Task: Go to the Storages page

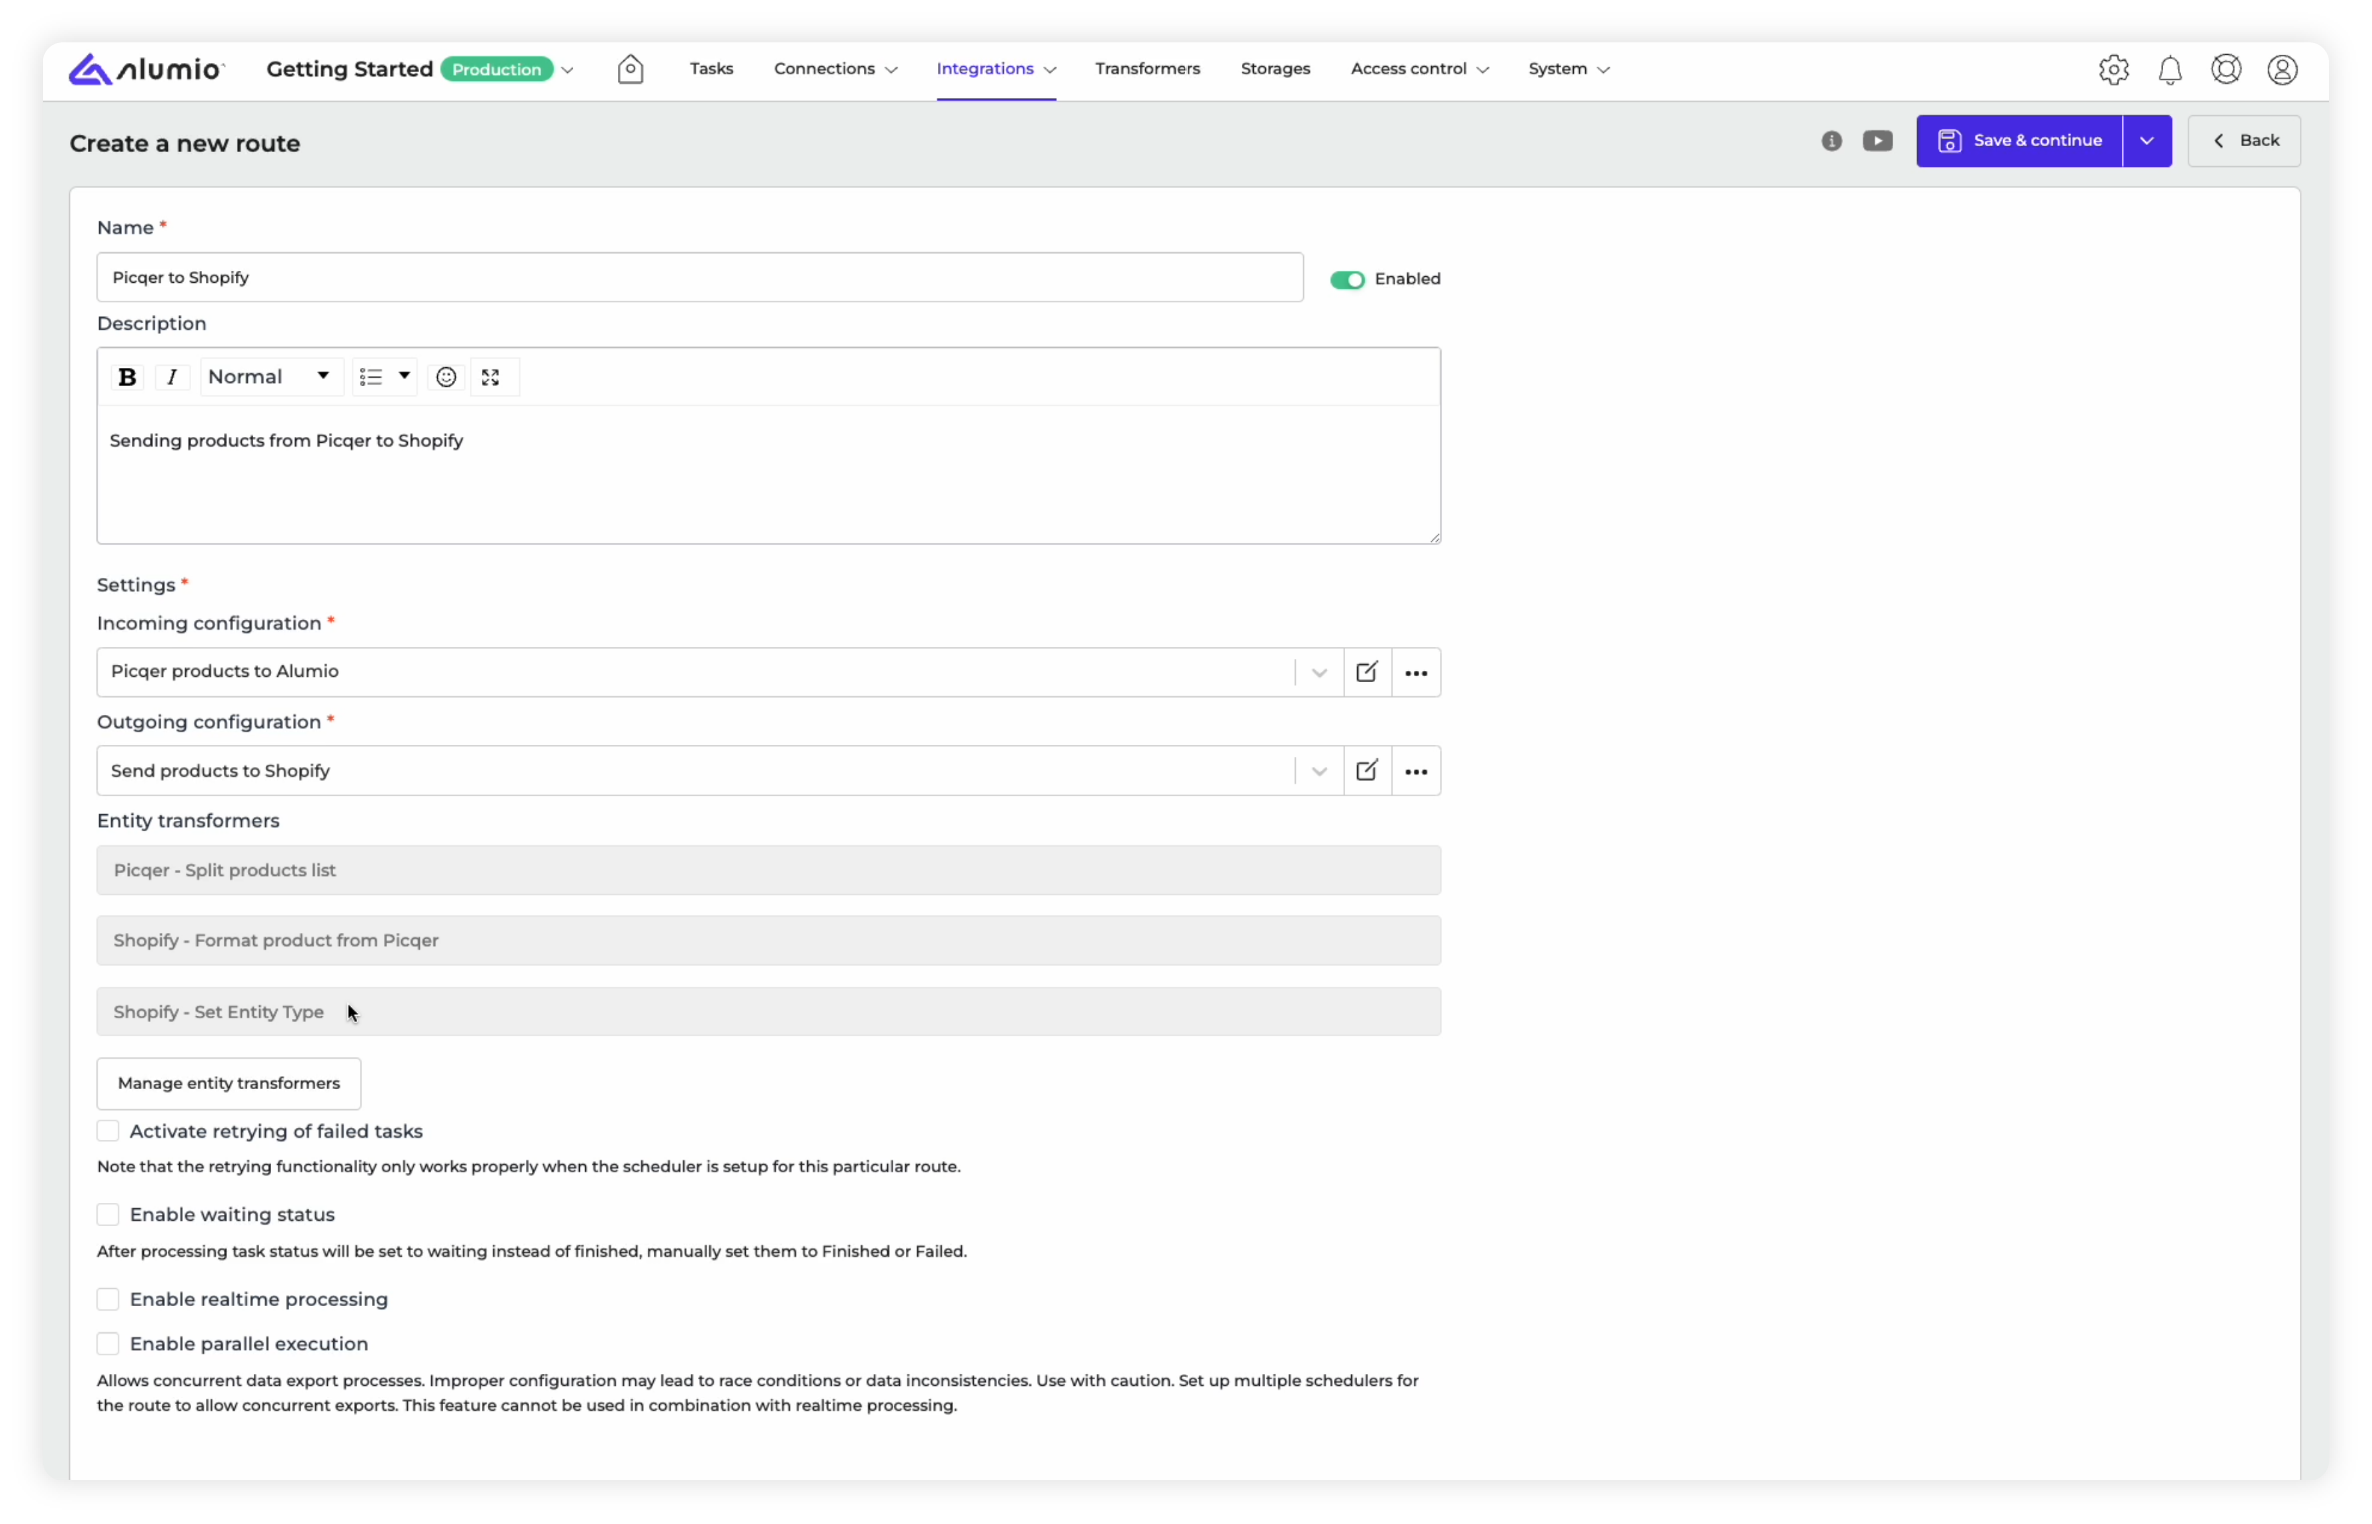Action: (1275, 69)
